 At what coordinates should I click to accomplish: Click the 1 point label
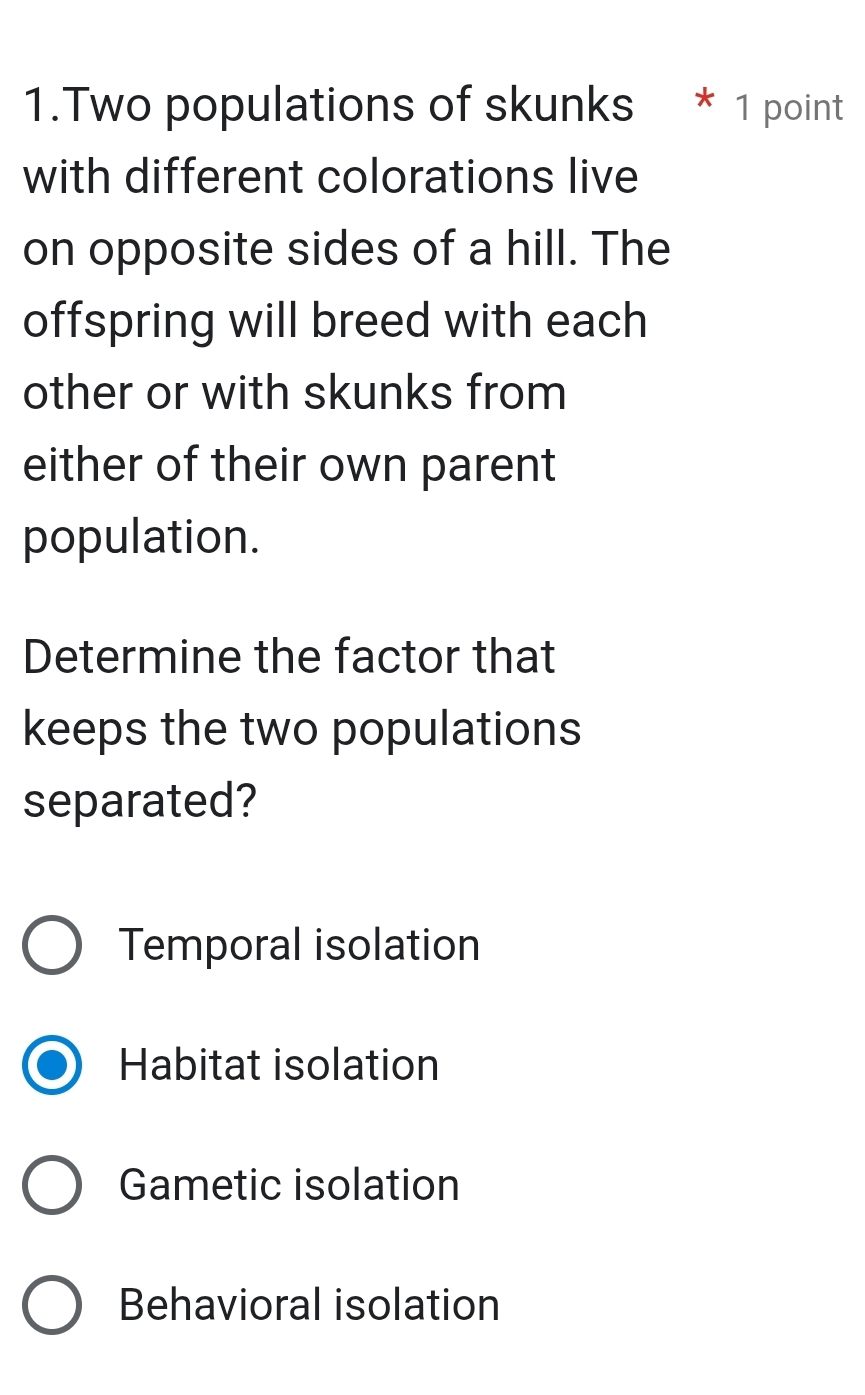(787, 107)
